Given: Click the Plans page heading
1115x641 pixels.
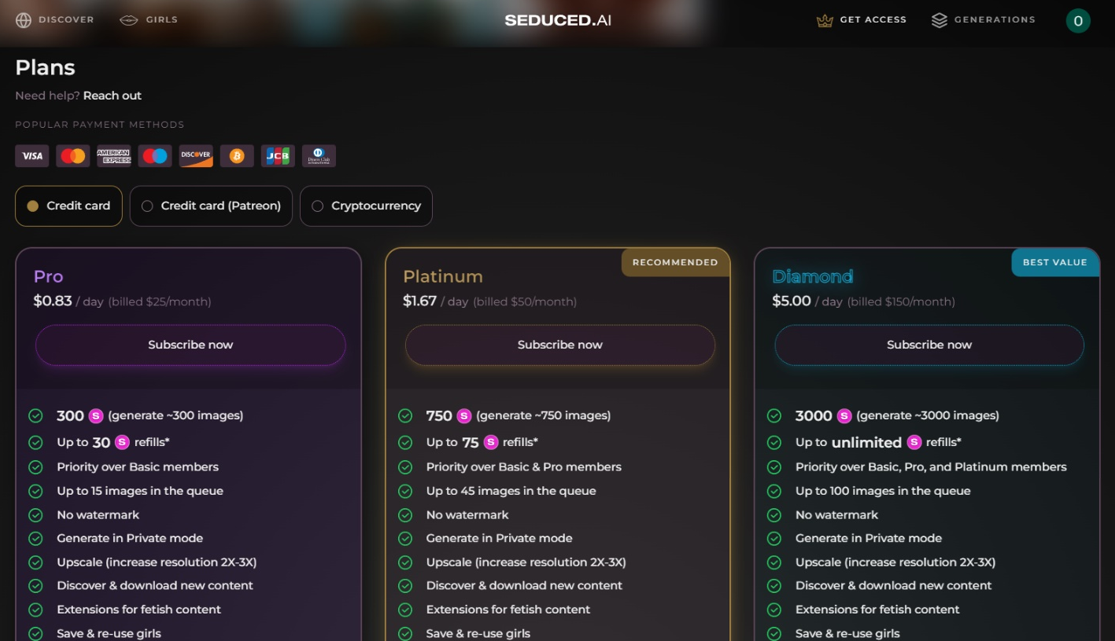Looking at the screenshot, I should coord(46,68).
